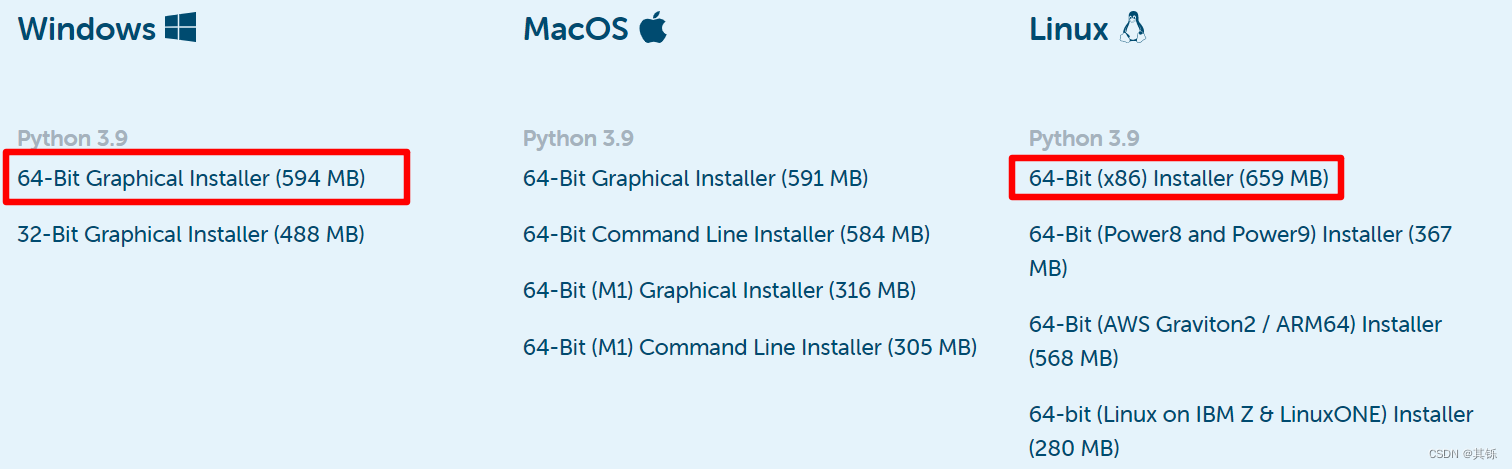The width and height of the screenshot is (1512, 469).
Task: Click the CSDN watermark text
Action: point(1468,454)
